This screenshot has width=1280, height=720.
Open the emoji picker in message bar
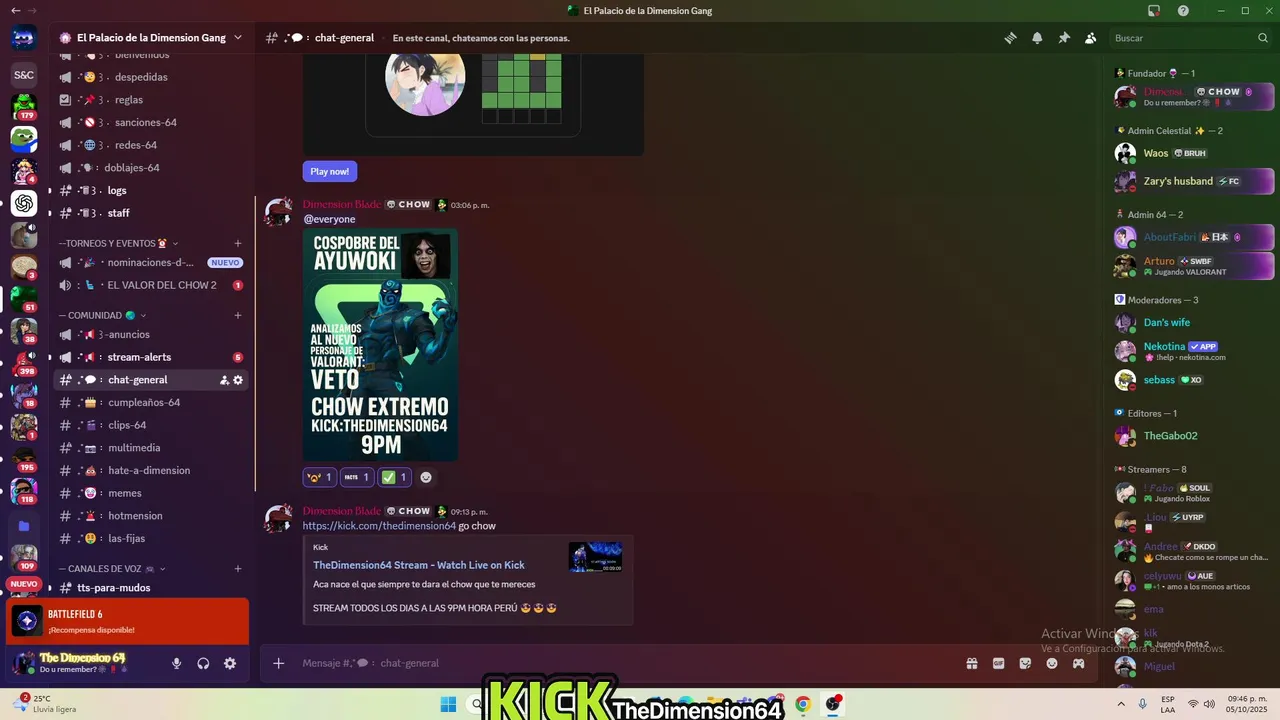1052,663
